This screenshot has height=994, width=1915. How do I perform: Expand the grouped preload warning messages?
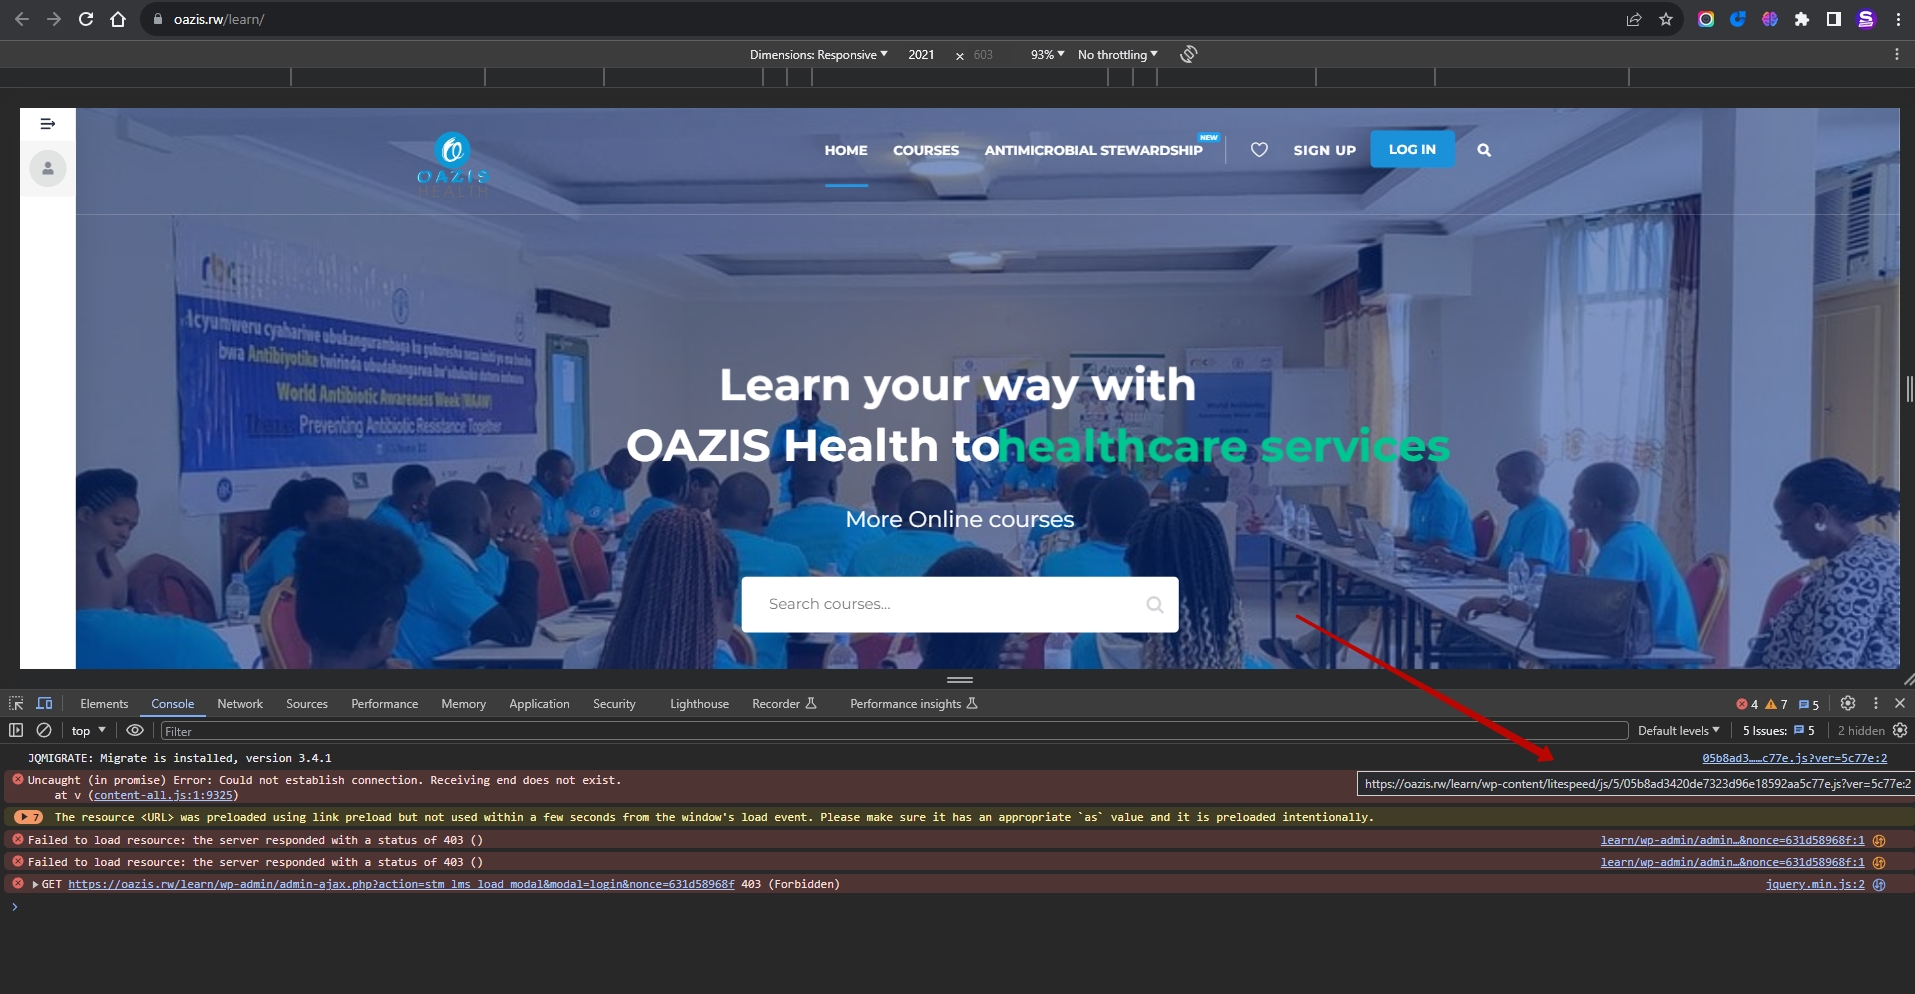pos(29,817)
